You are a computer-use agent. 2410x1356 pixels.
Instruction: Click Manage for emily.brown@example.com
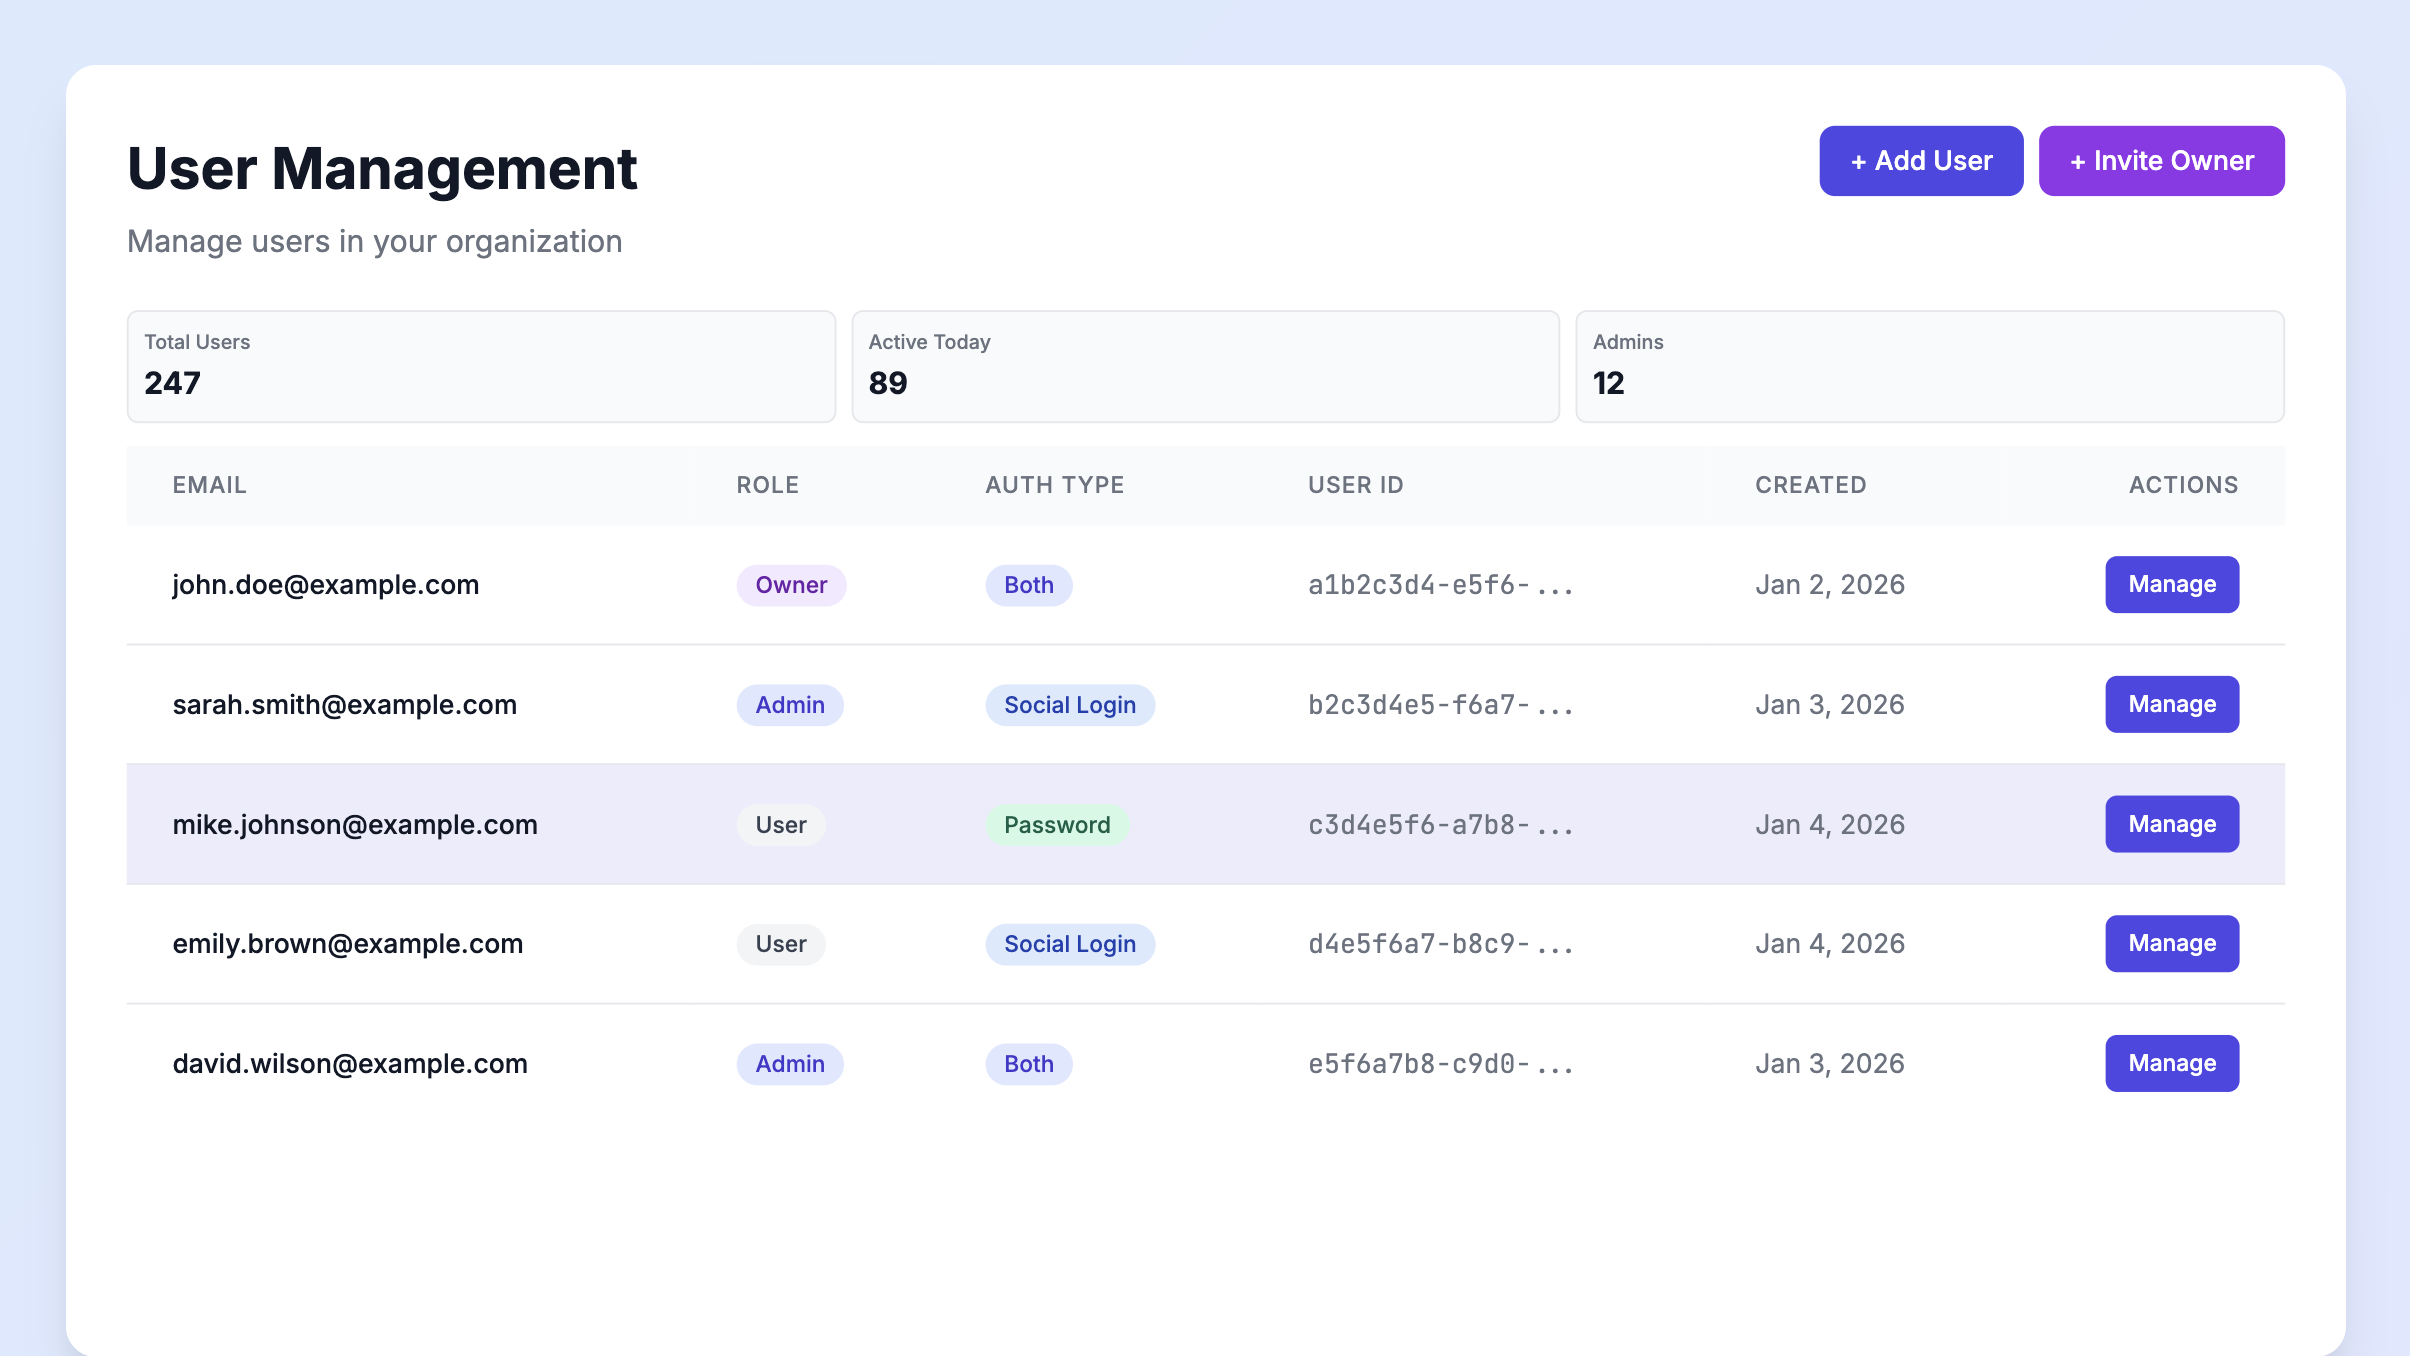point(2171,943)
